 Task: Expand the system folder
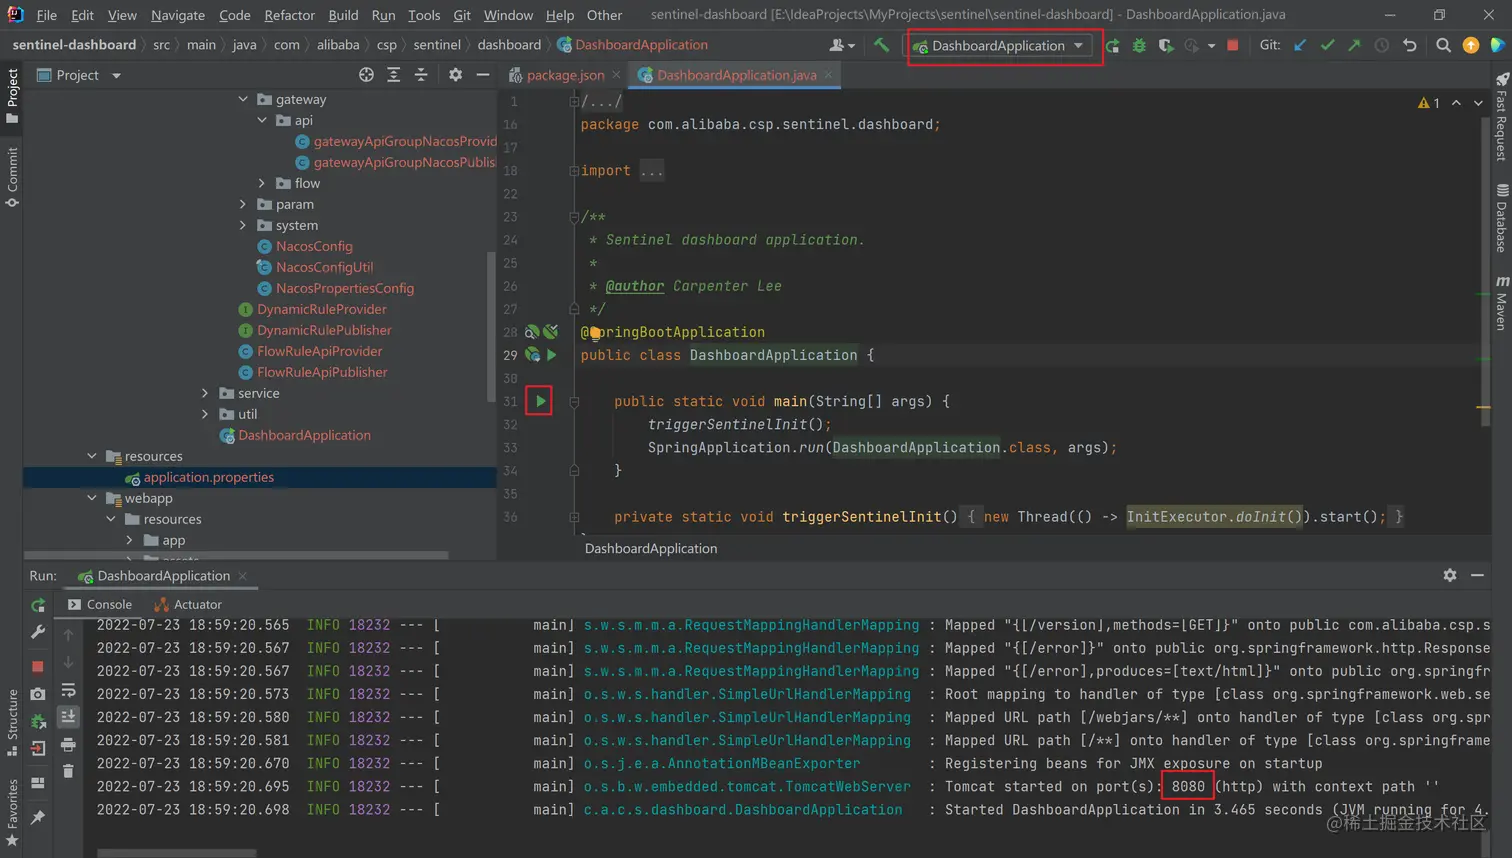pos(243,225)
